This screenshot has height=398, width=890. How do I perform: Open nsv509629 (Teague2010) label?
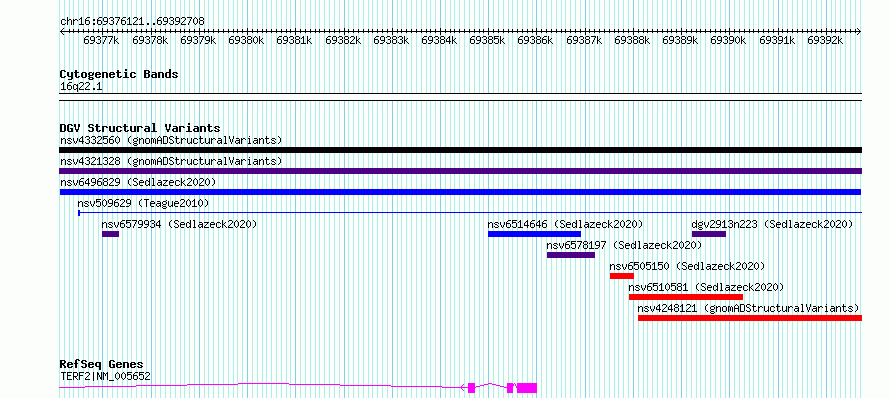click(x=143, y=203)
